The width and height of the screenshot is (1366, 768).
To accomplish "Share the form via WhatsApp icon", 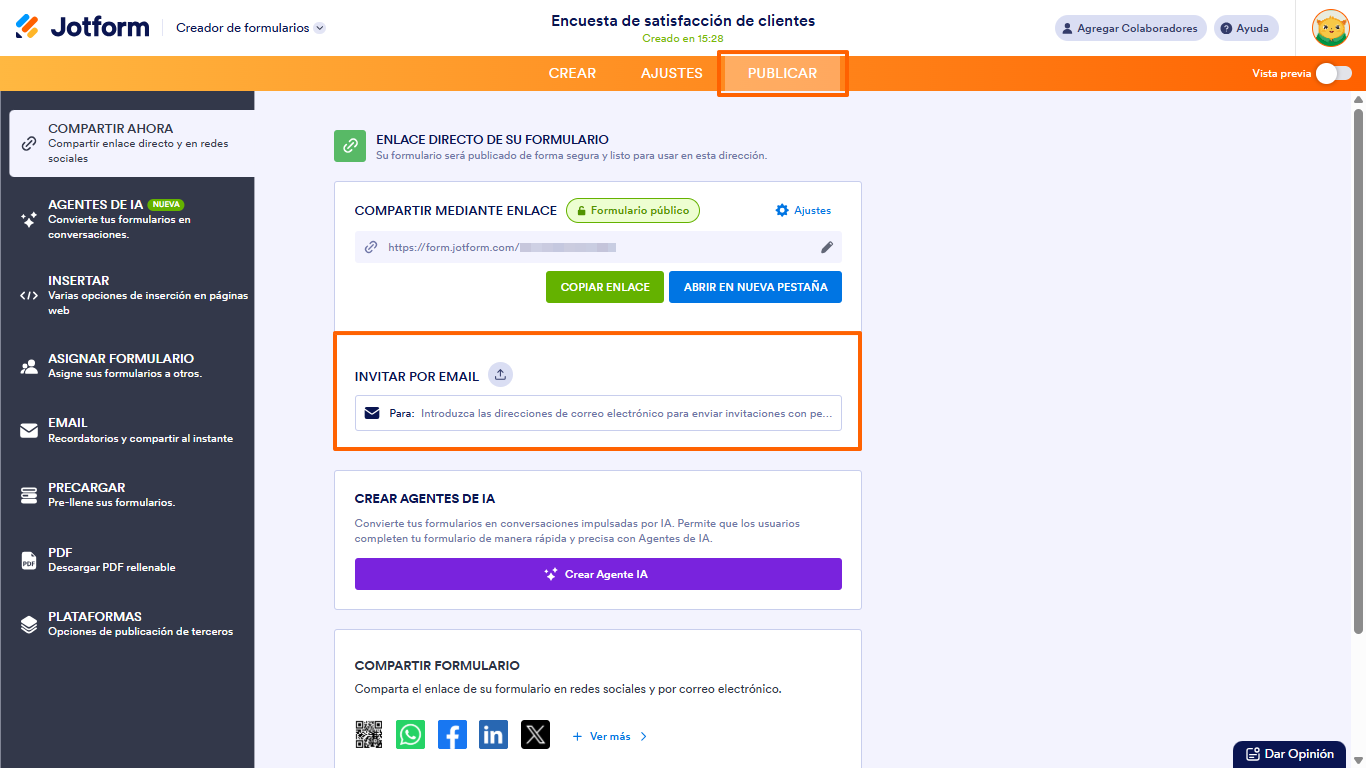I will 410,735.
